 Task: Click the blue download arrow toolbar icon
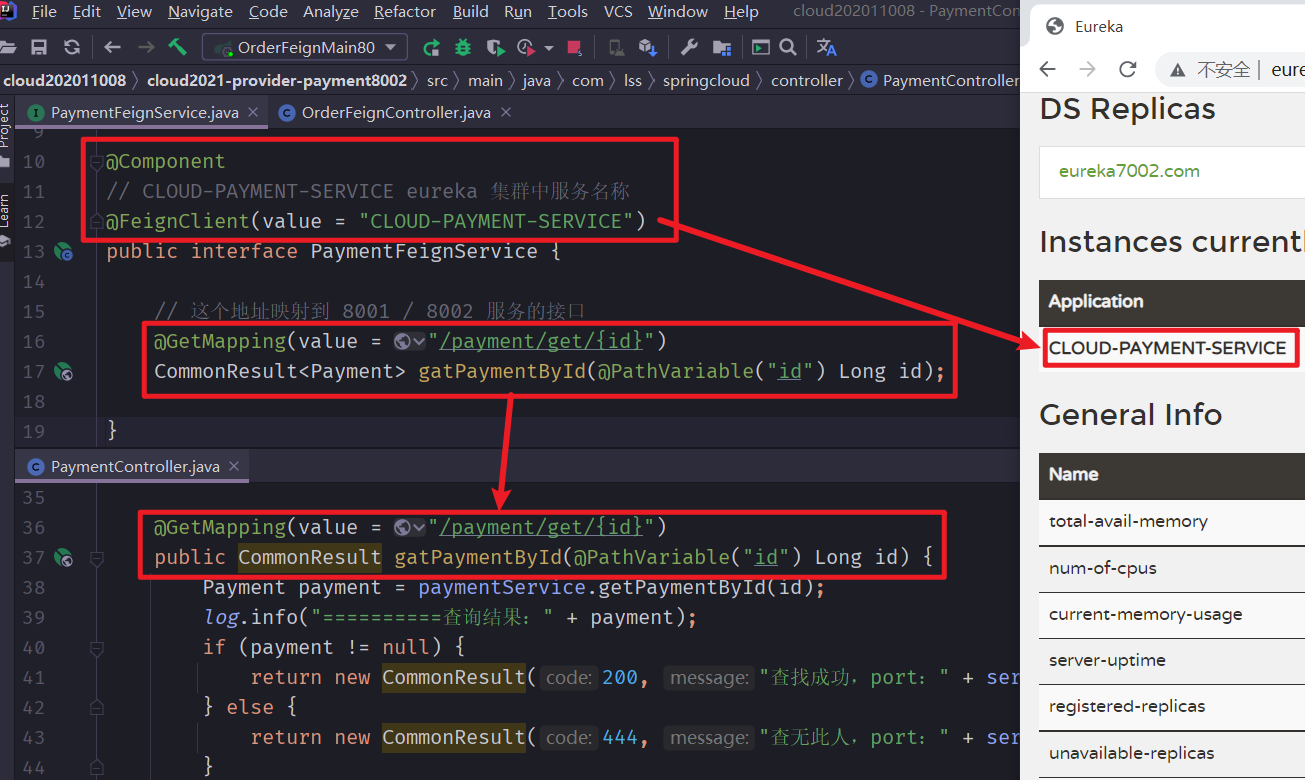pyautogui.click(x=647, y=47)
